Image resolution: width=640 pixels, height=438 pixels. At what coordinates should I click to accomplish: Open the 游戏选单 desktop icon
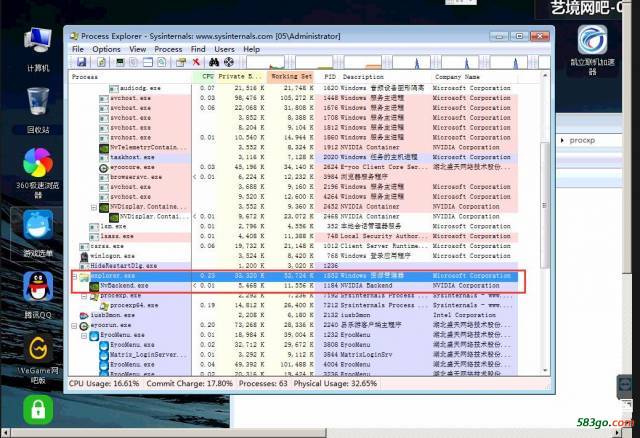38,233
